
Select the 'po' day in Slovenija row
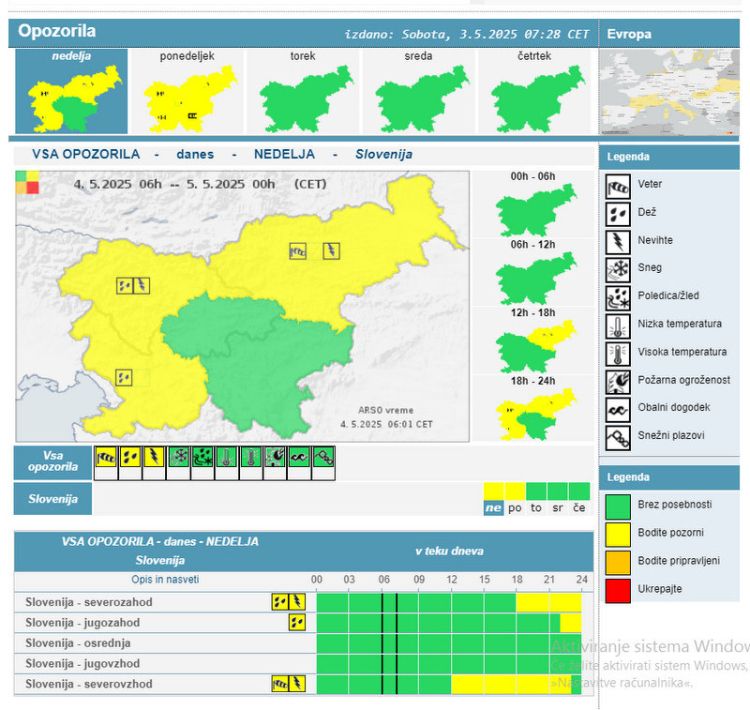[516, 508]
